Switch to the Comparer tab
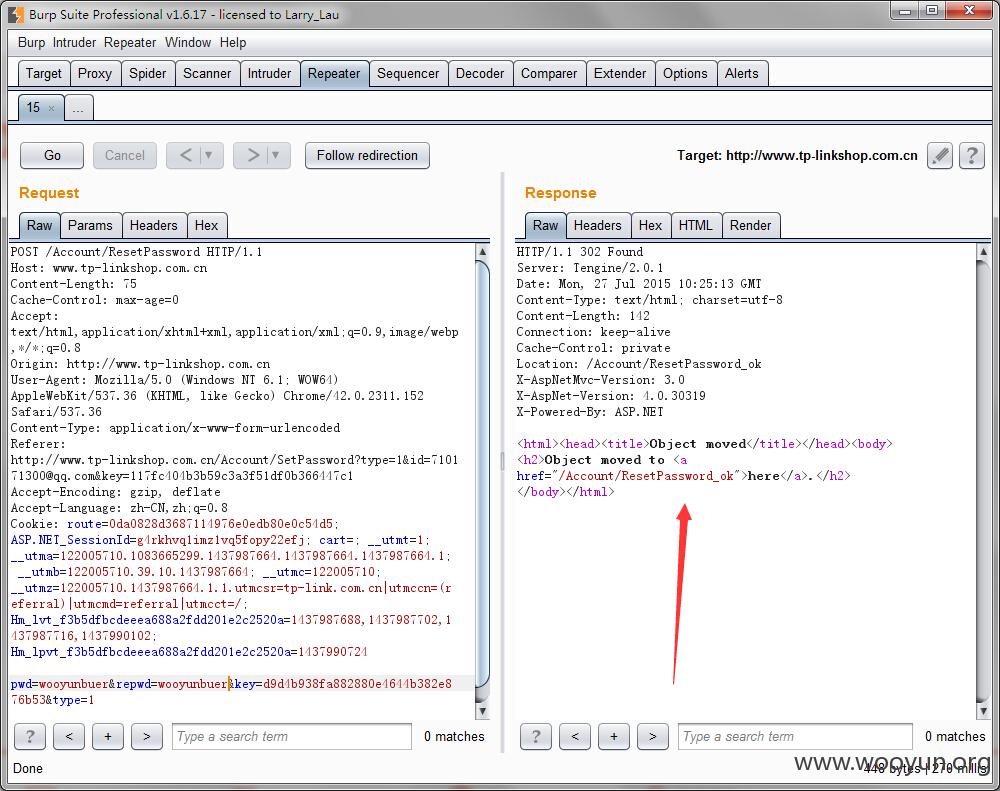The height and width of the screenshot is (791, 1000). click(549, 74)
